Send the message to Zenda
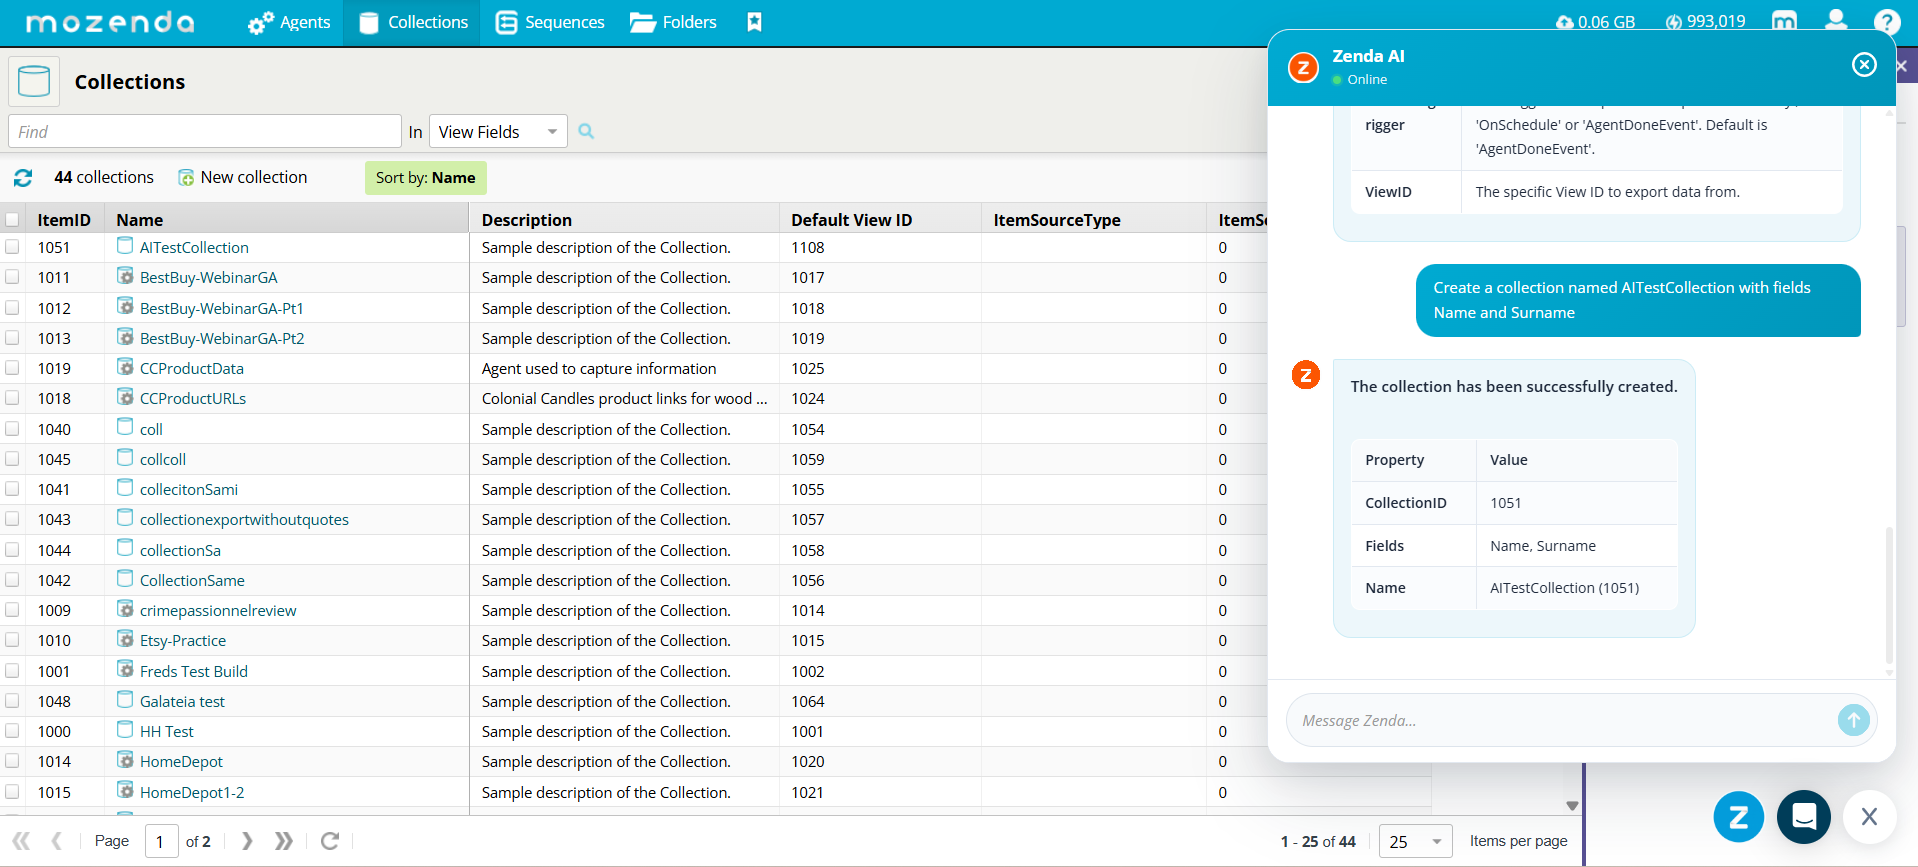1918x867 pixels. click(x=1853, y=720)
